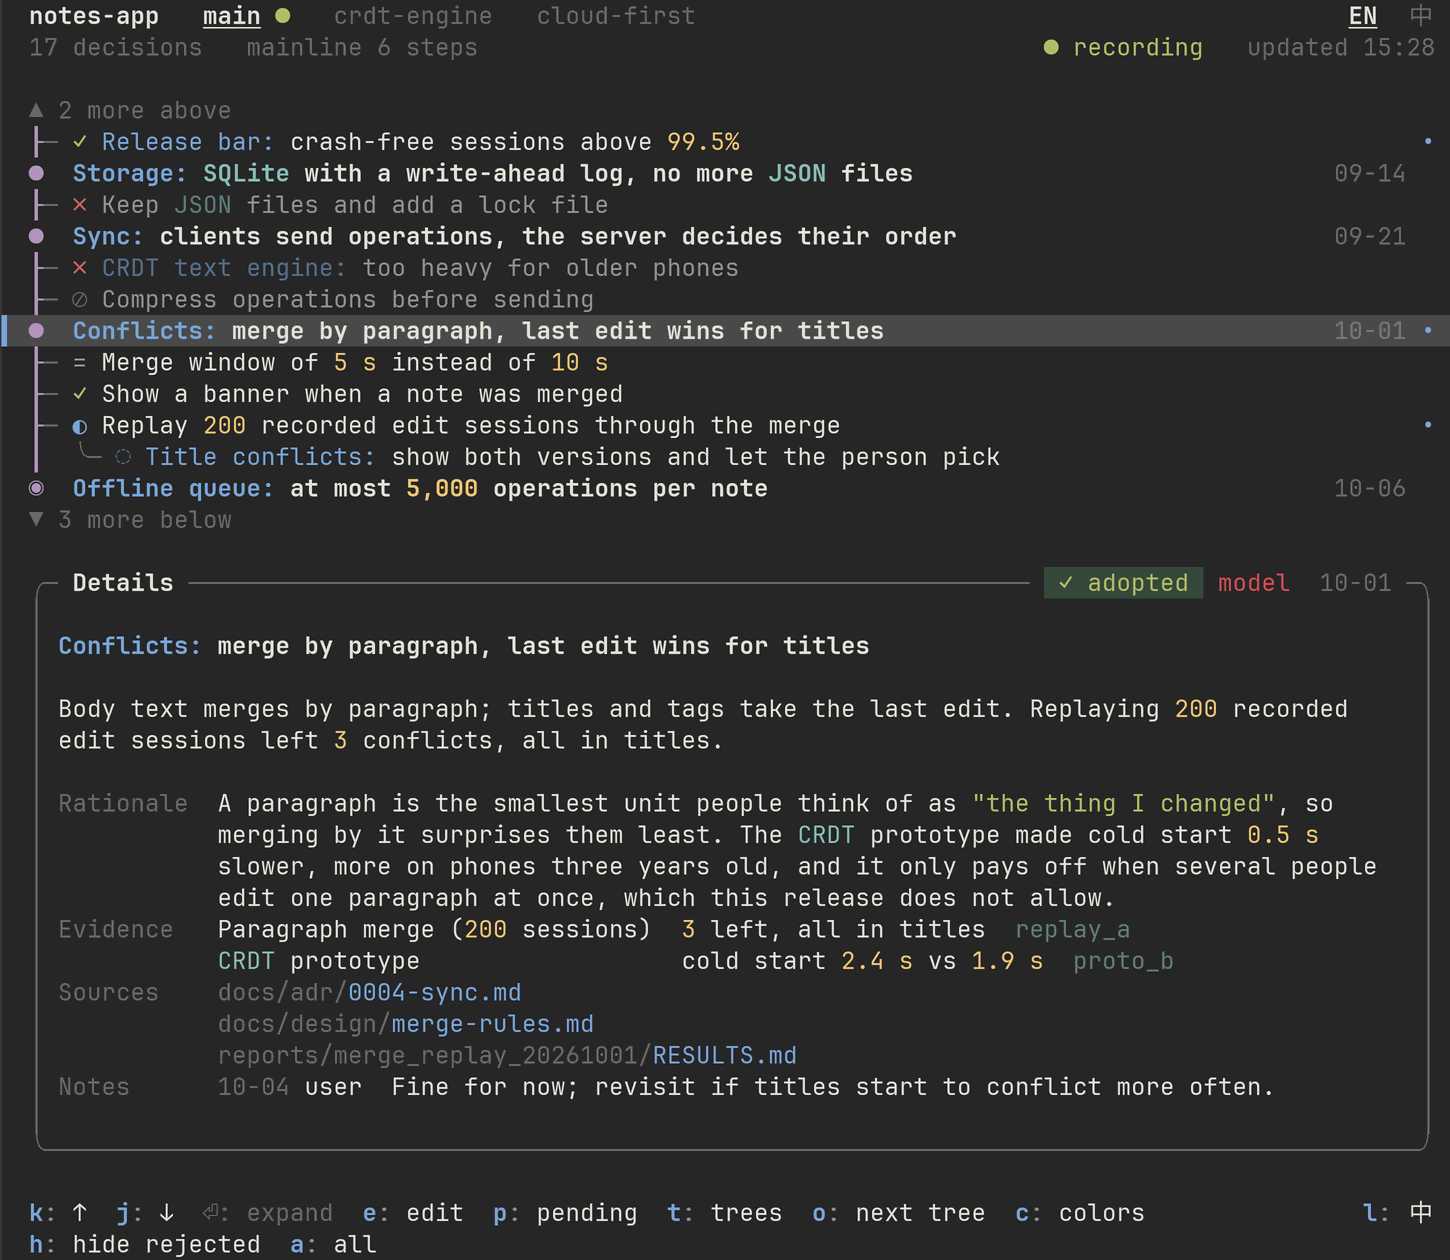Click purple node dot for Conflicts decision

click(37, 331)
